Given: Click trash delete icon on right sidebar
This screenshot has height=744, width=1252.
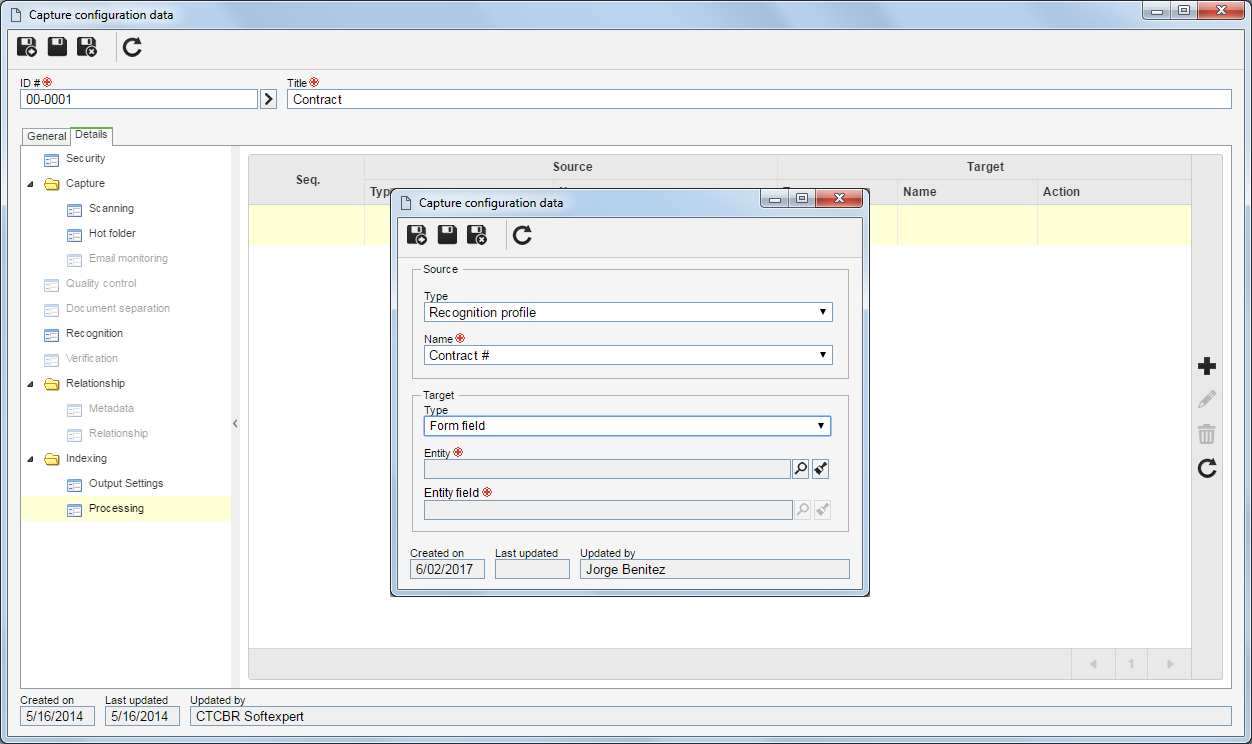Looking at the screenshot, I should point(1207,434).
